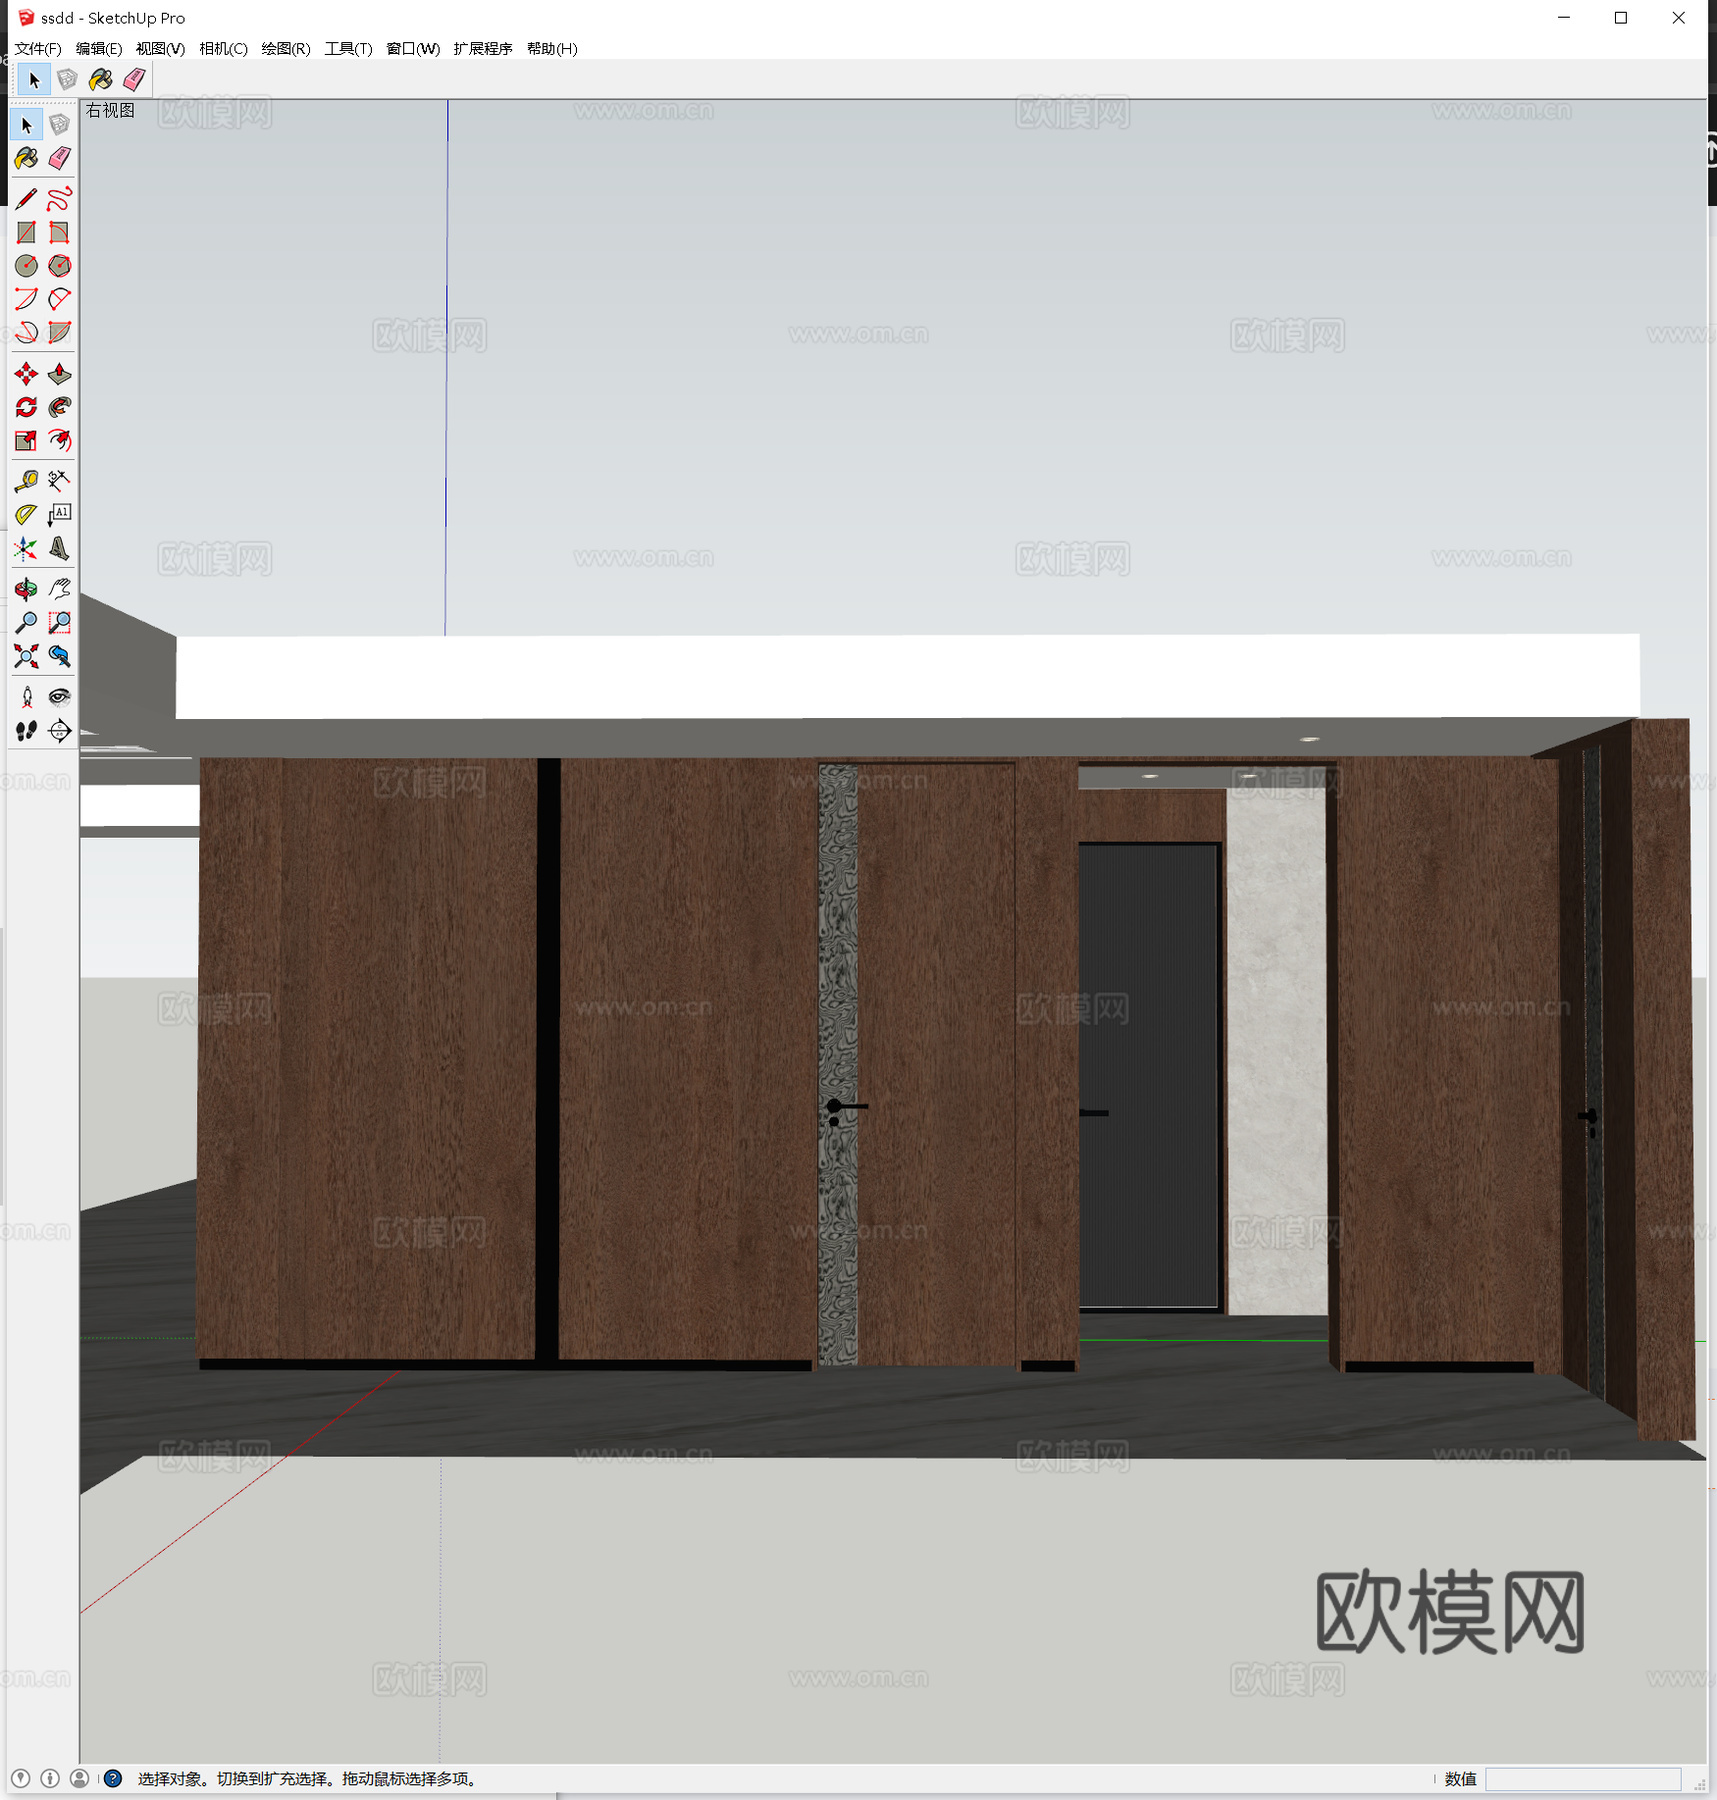
Task: Click the geo-location status bar icon
Action: [20, 1778]
